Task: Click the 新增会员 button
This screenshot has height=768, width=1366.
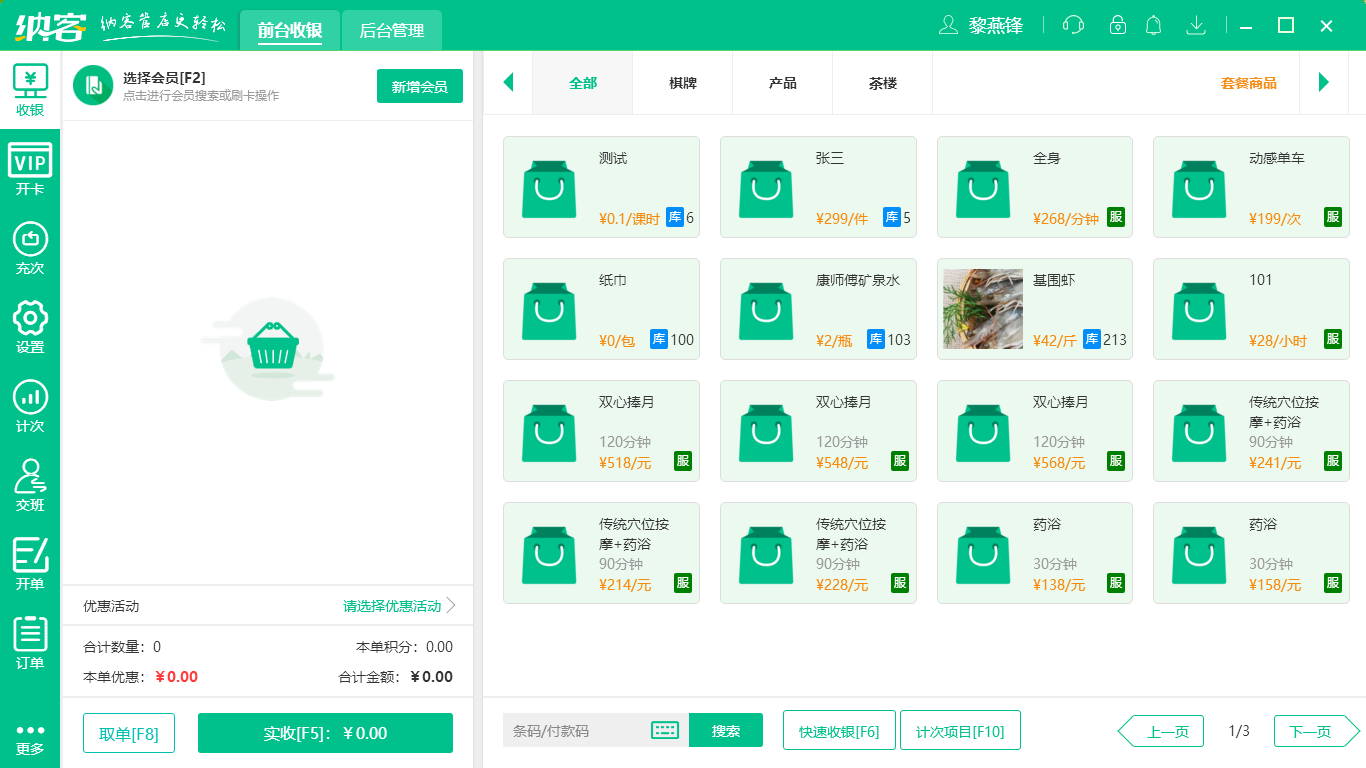Action: [x=419, y=86]
